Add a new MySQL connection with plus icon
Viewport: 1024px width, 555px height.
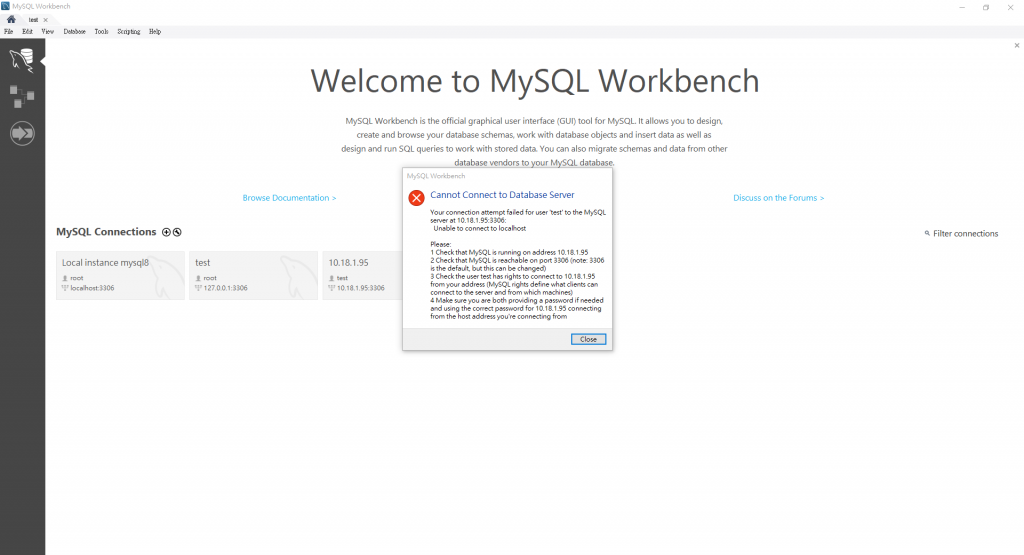pyautogui.click(x=167, y=232)
